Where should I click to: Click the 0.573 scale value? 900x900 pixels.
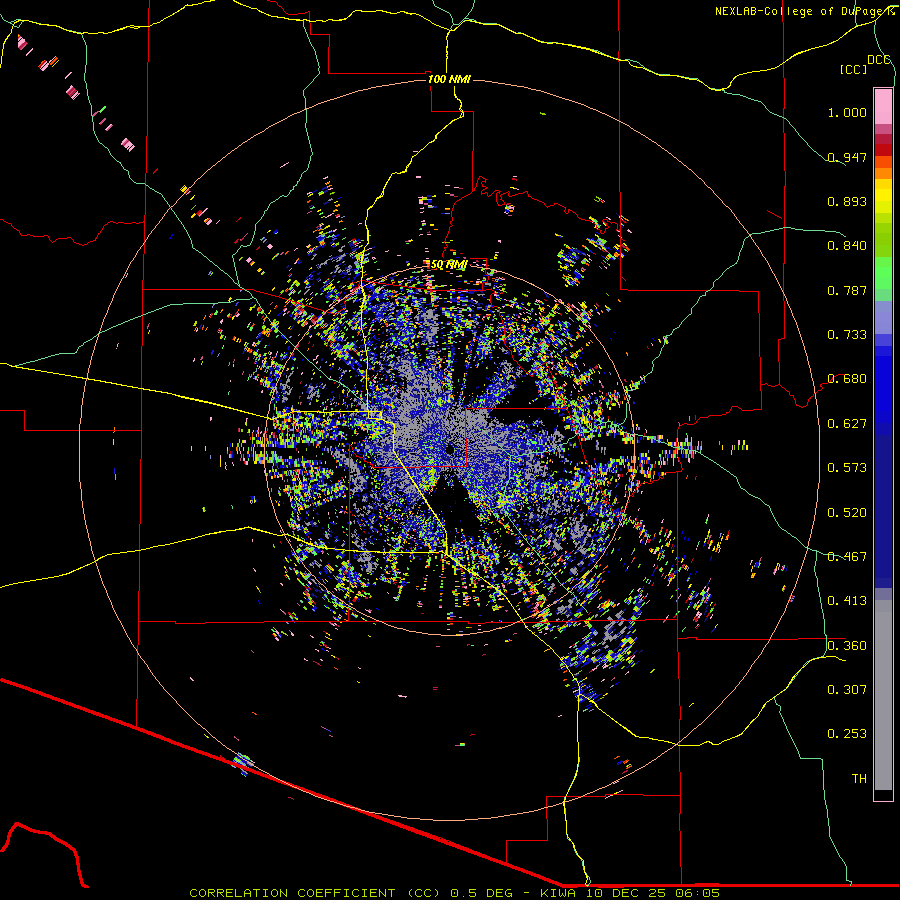847,468
